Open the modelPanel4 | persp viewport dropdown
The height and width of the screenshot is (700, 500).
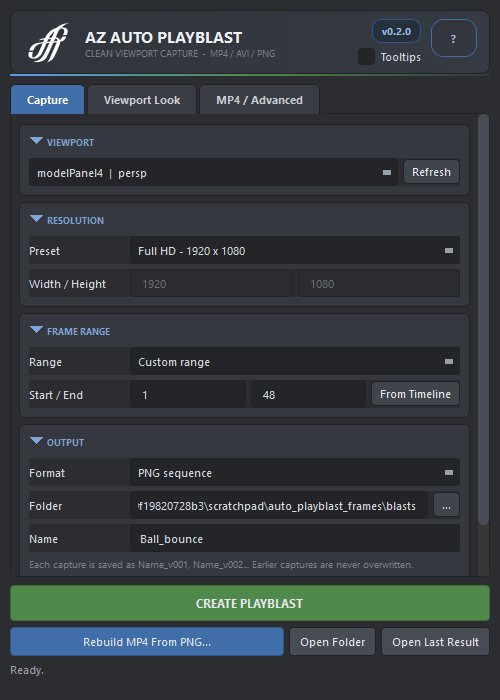213,172
